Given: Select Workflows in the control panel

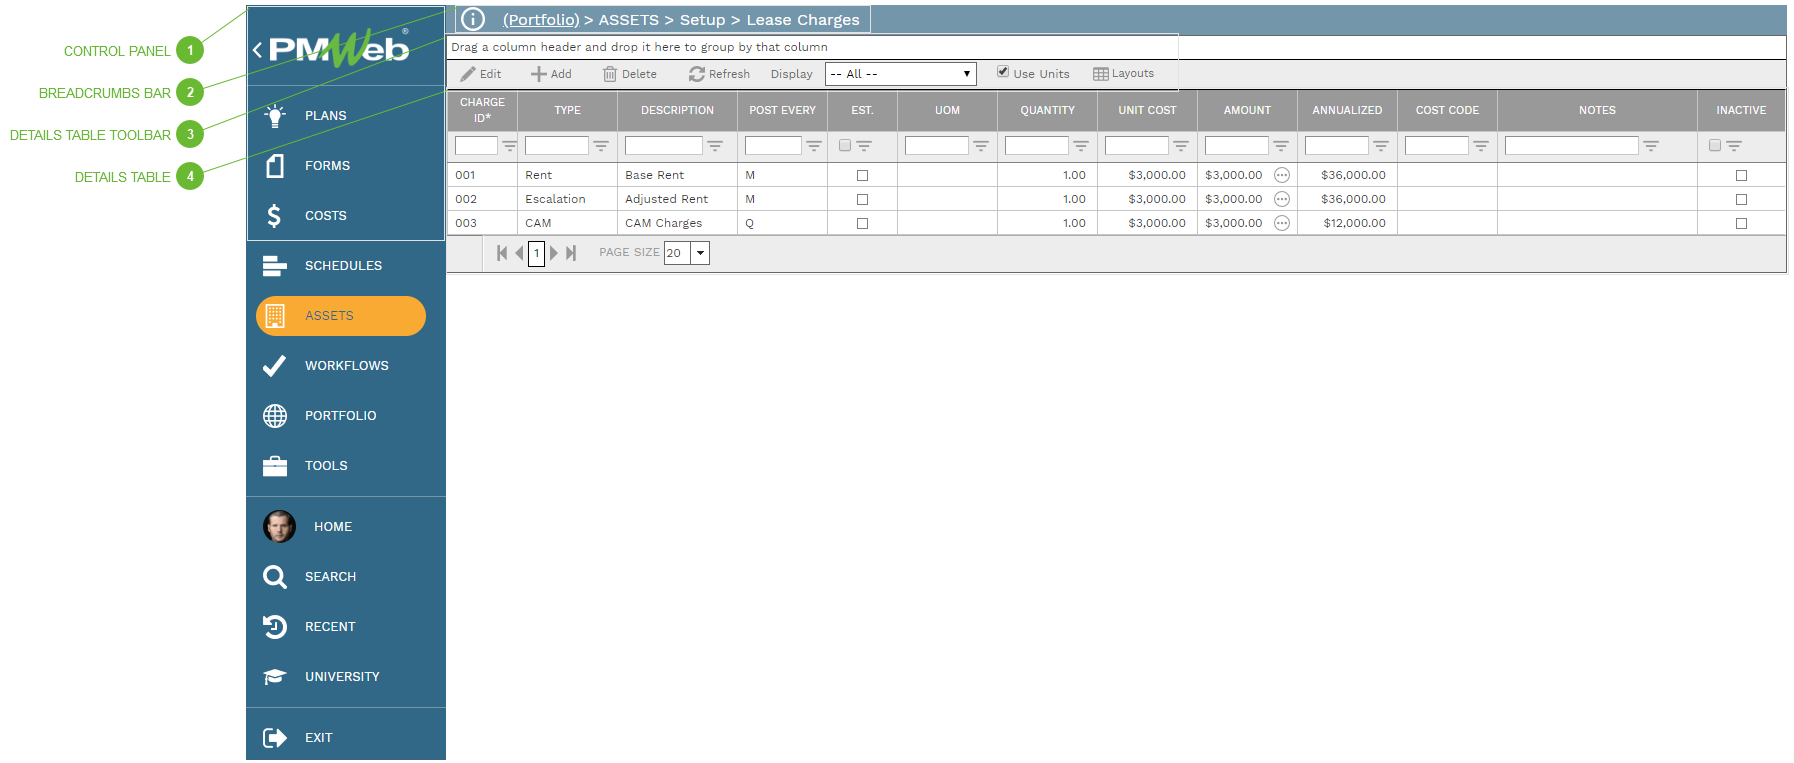Looking at the screenshot, I should pyautogui.click(x=345, y=366).
